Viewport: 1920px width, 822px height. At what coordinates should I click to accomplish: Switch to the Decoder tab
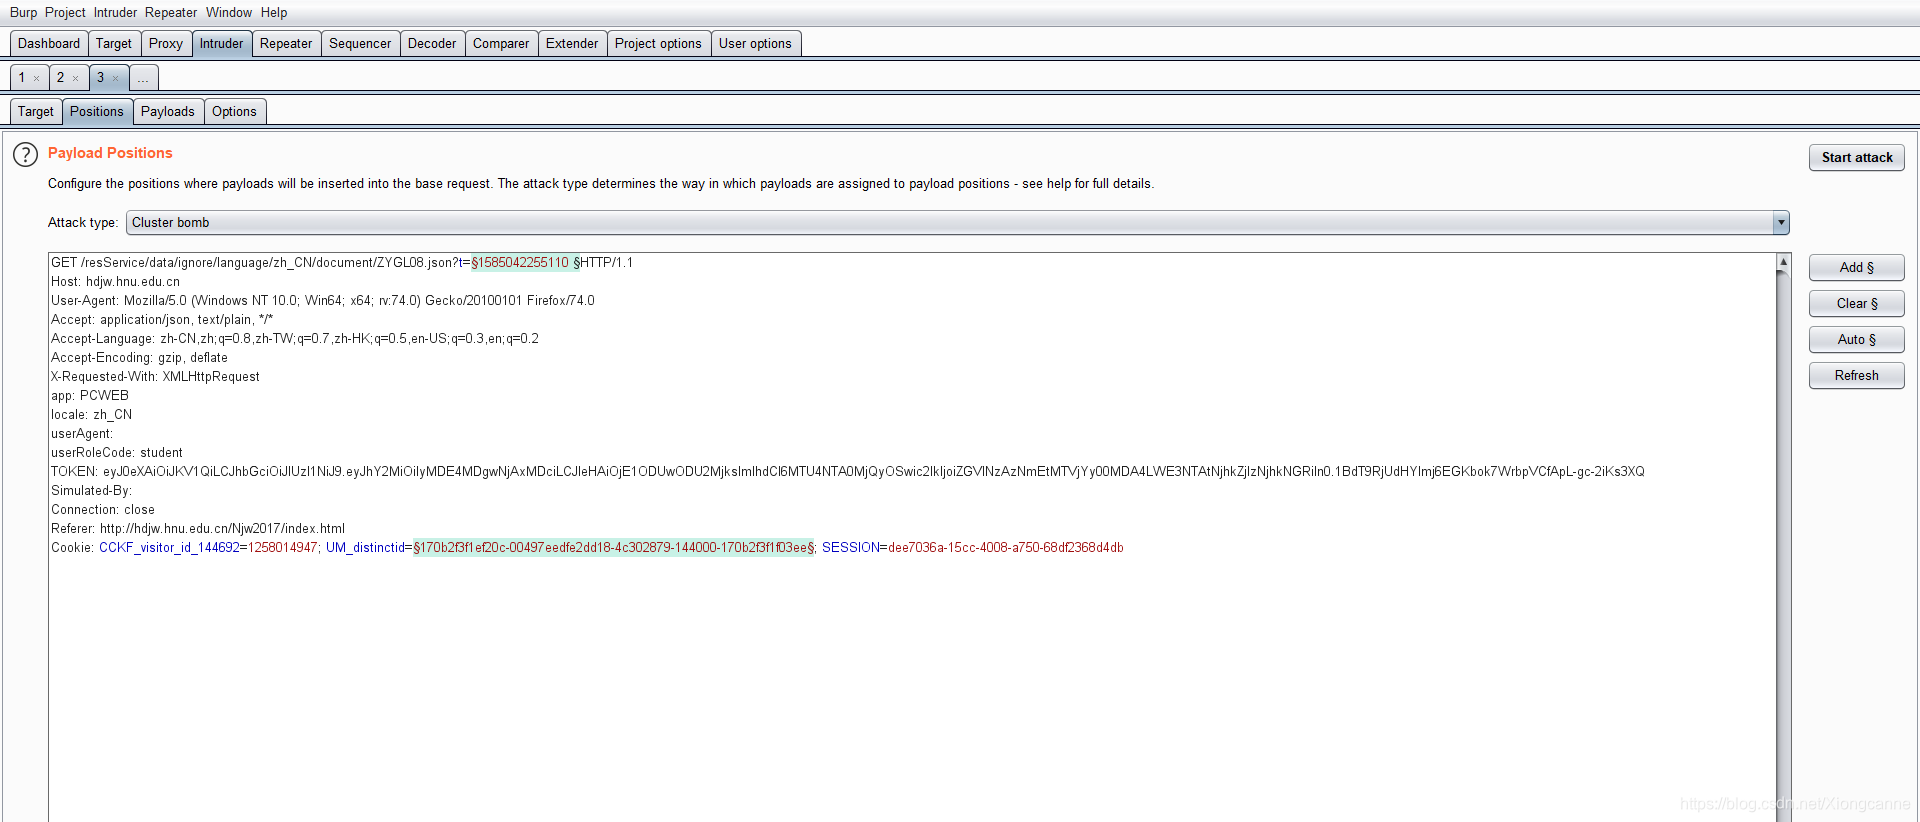[x=432, y=44]
